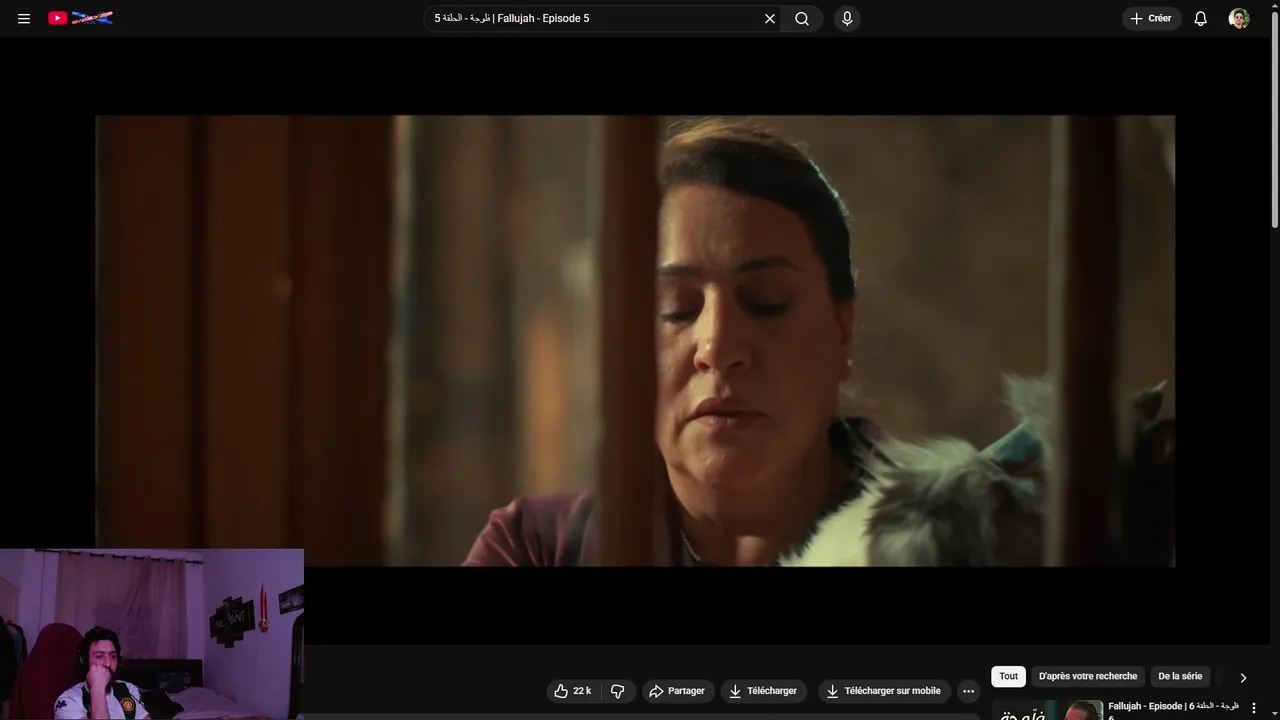Select the De la série chip
The height and width of the screenshot is (720, 1280).
coord(1180,677)
